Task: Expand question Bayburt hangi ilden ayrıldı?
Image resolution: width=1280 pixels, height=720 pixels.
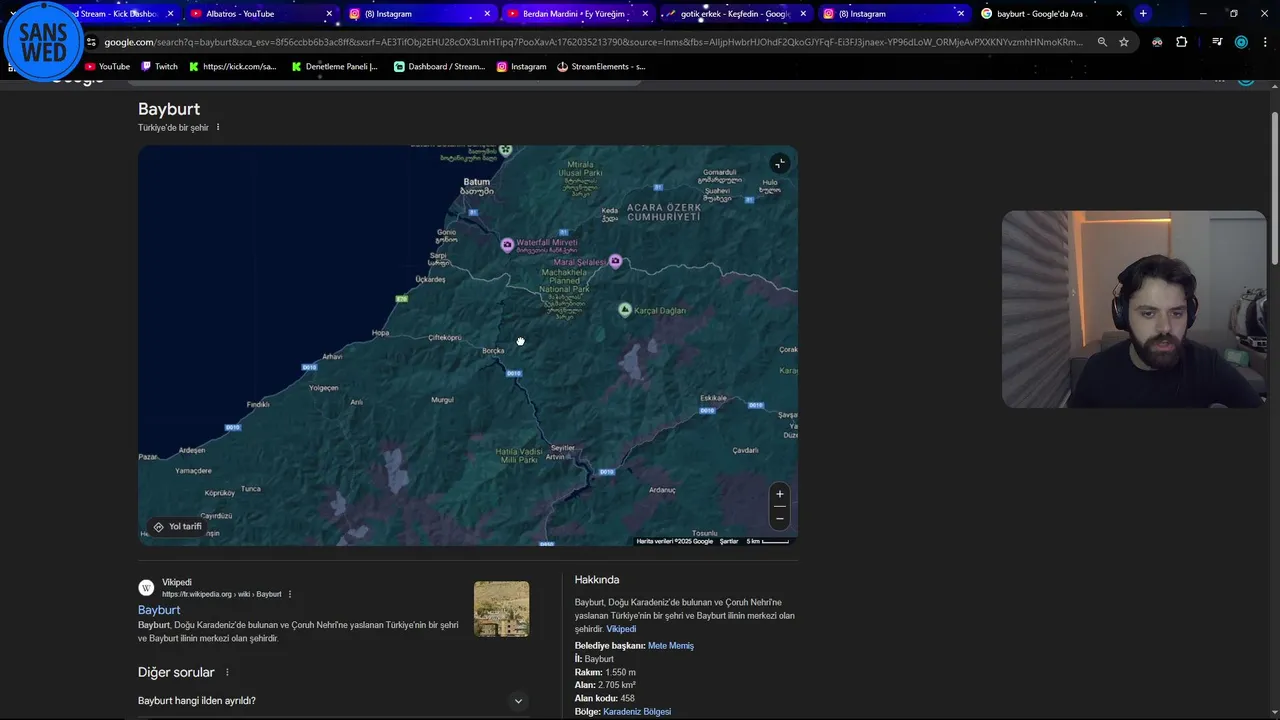Action: pyautogui.click(x=332, y=701)
